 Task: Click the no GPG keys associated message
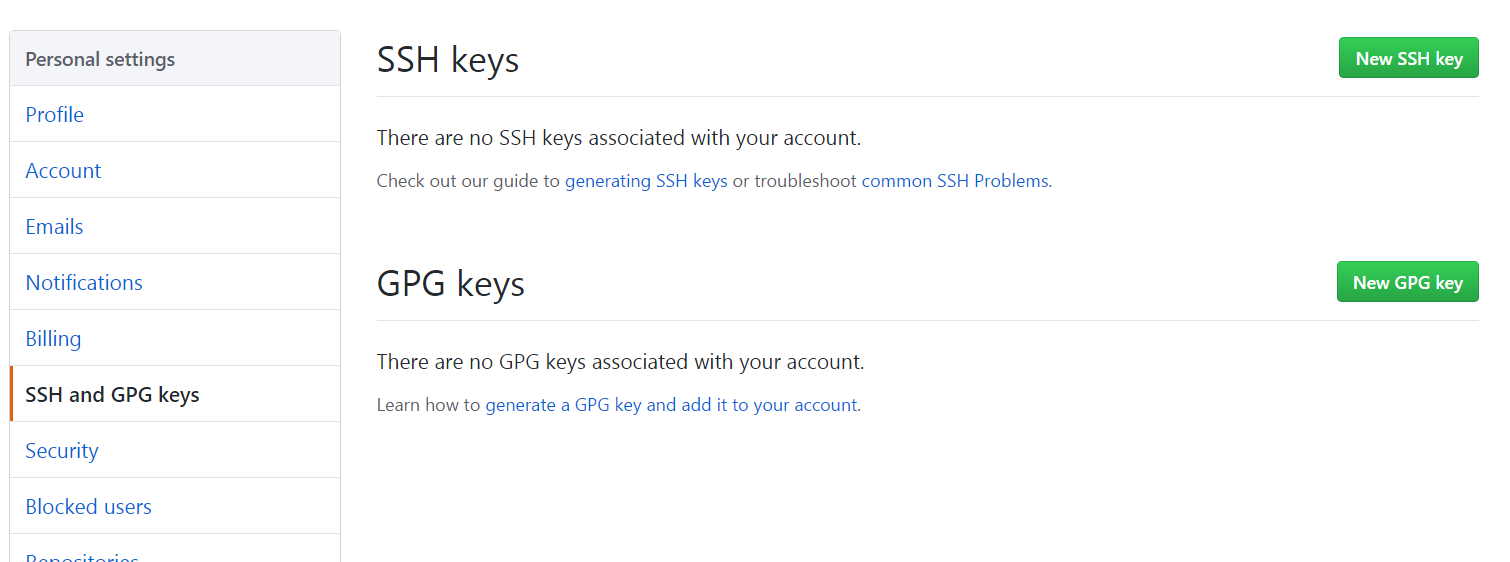coord(620,362)
